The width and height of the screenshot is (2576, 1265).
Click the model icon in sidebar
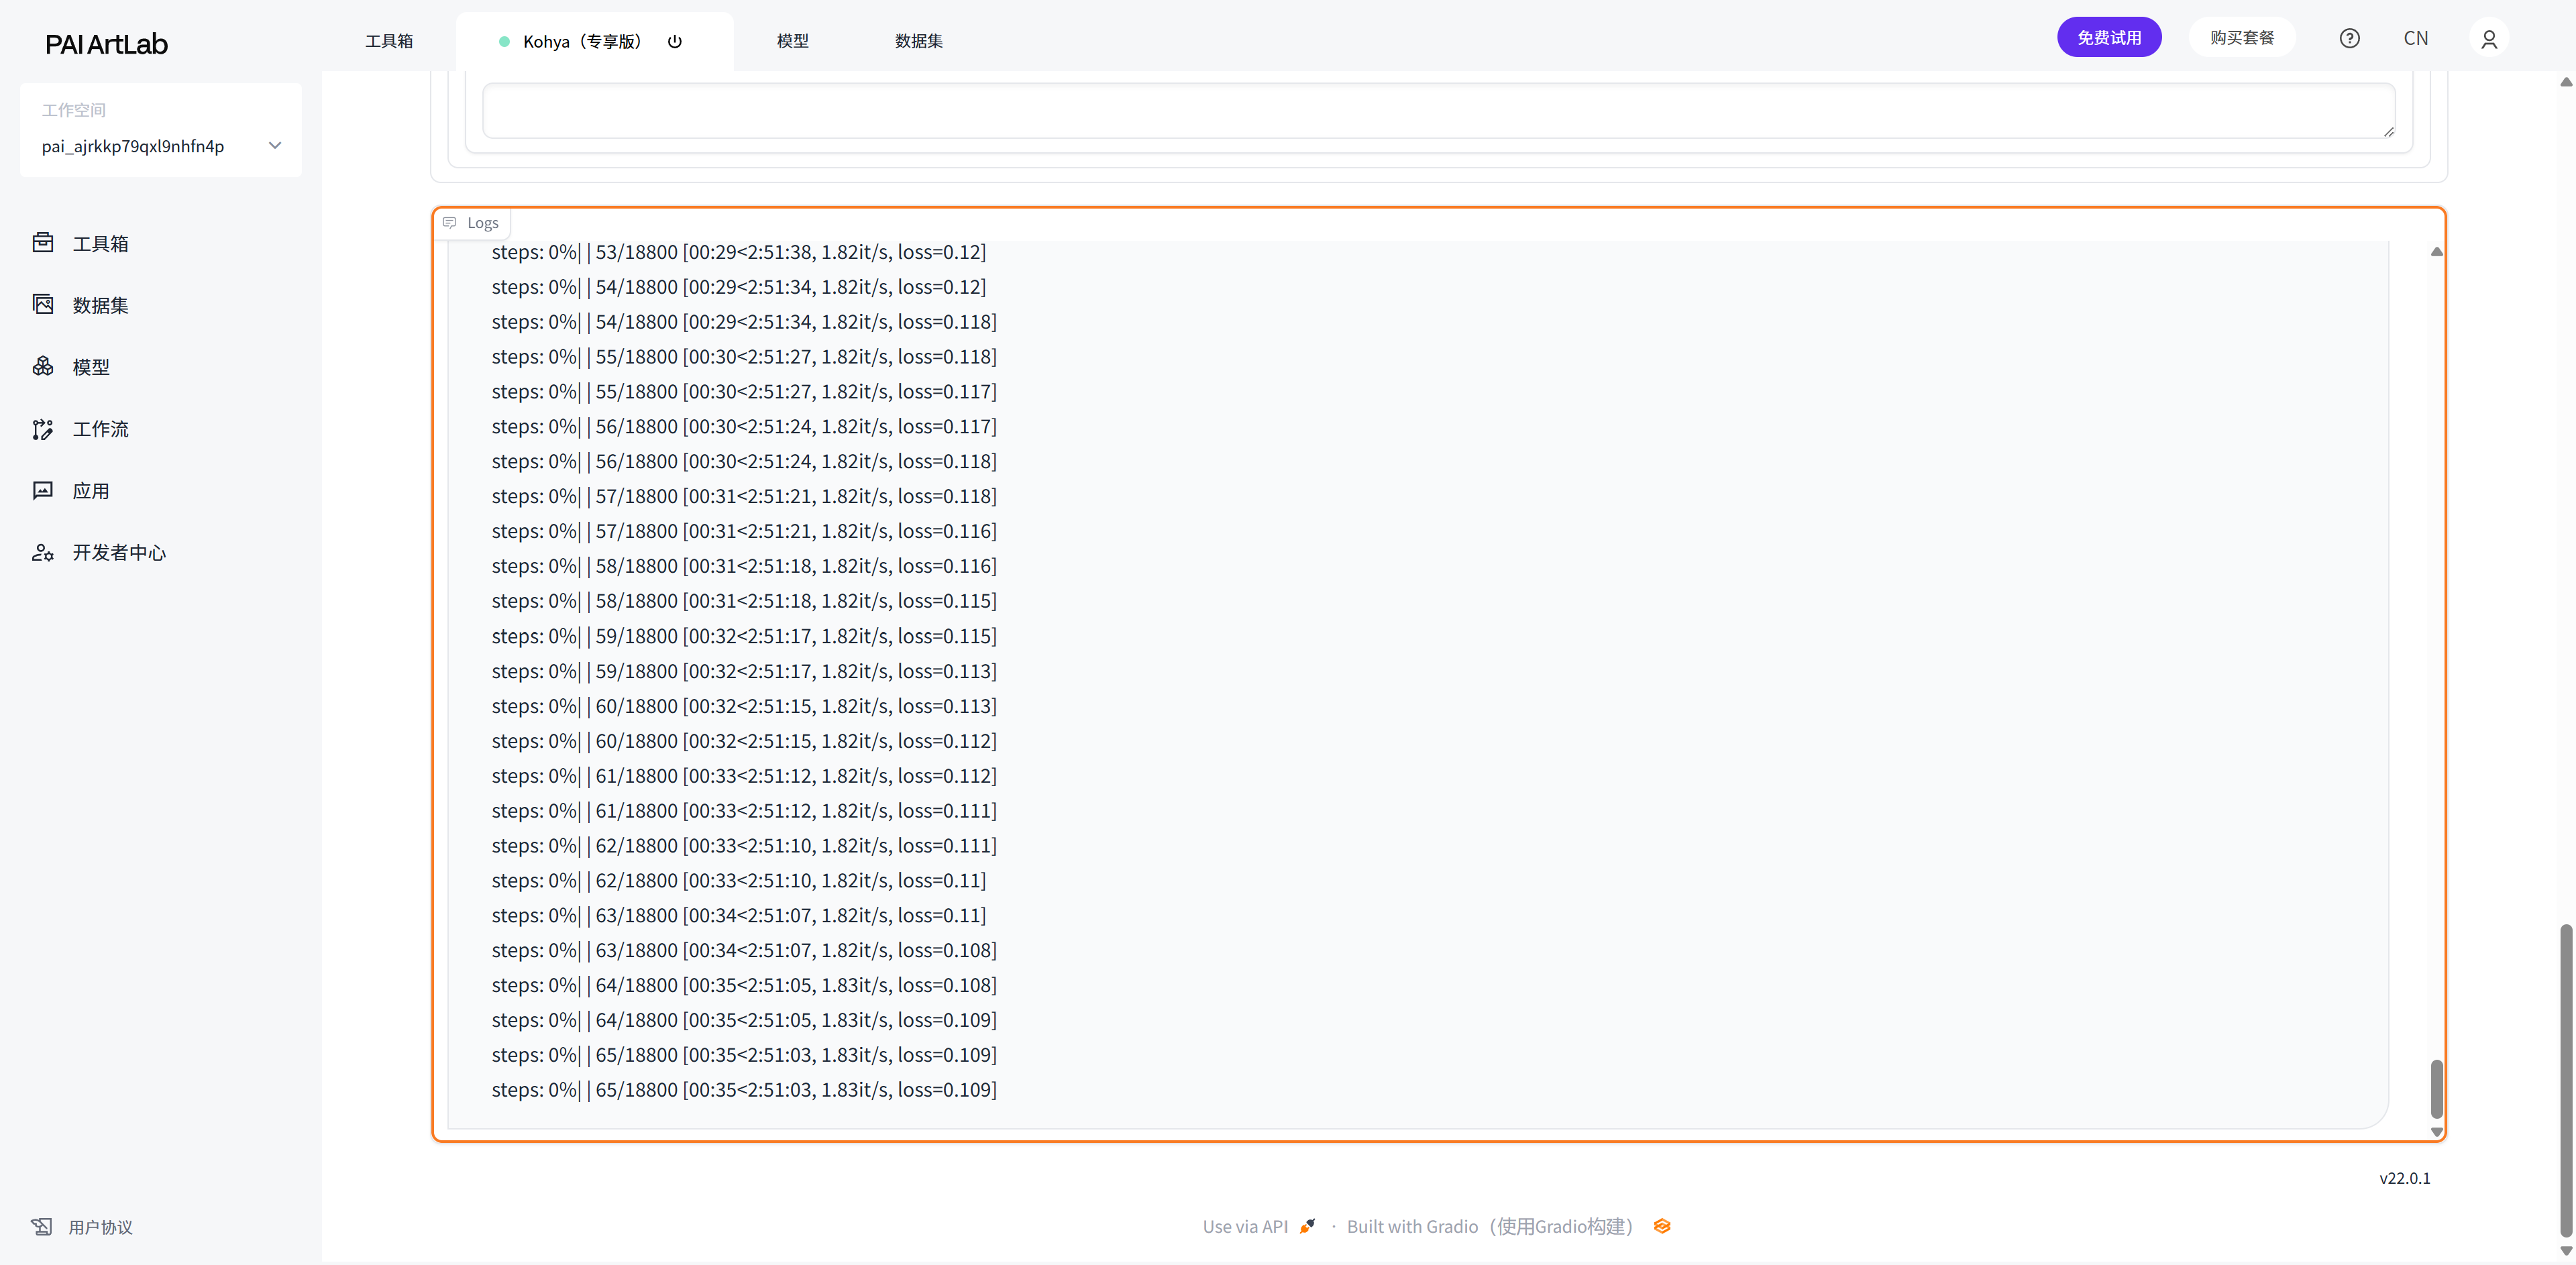click(x=43, y=367)
